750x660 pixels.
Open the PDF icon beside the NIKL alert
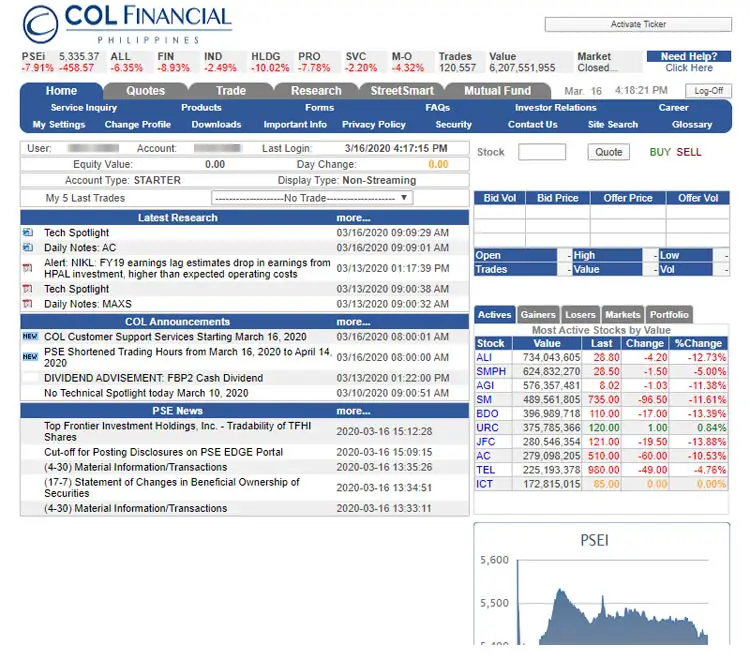pos(28,268)
